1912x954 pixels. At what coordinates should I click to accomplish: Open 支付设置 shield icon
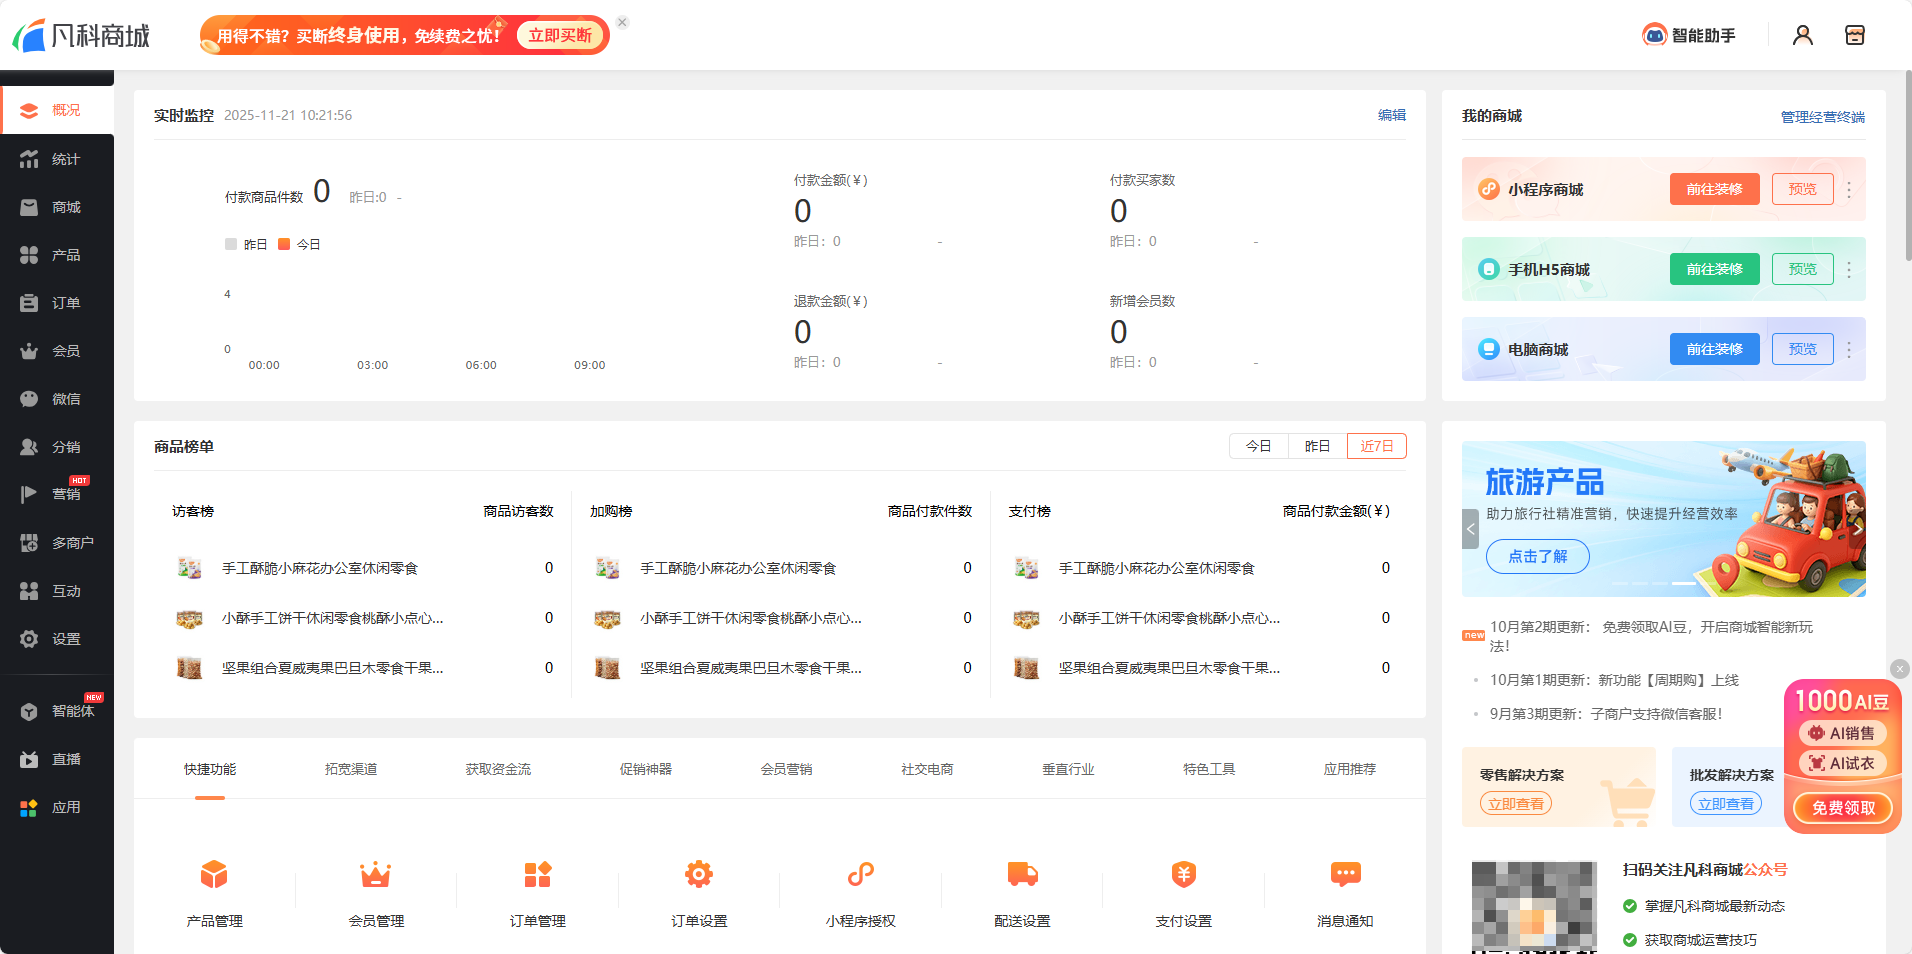pyautogui.click(x=1183, y=875)
